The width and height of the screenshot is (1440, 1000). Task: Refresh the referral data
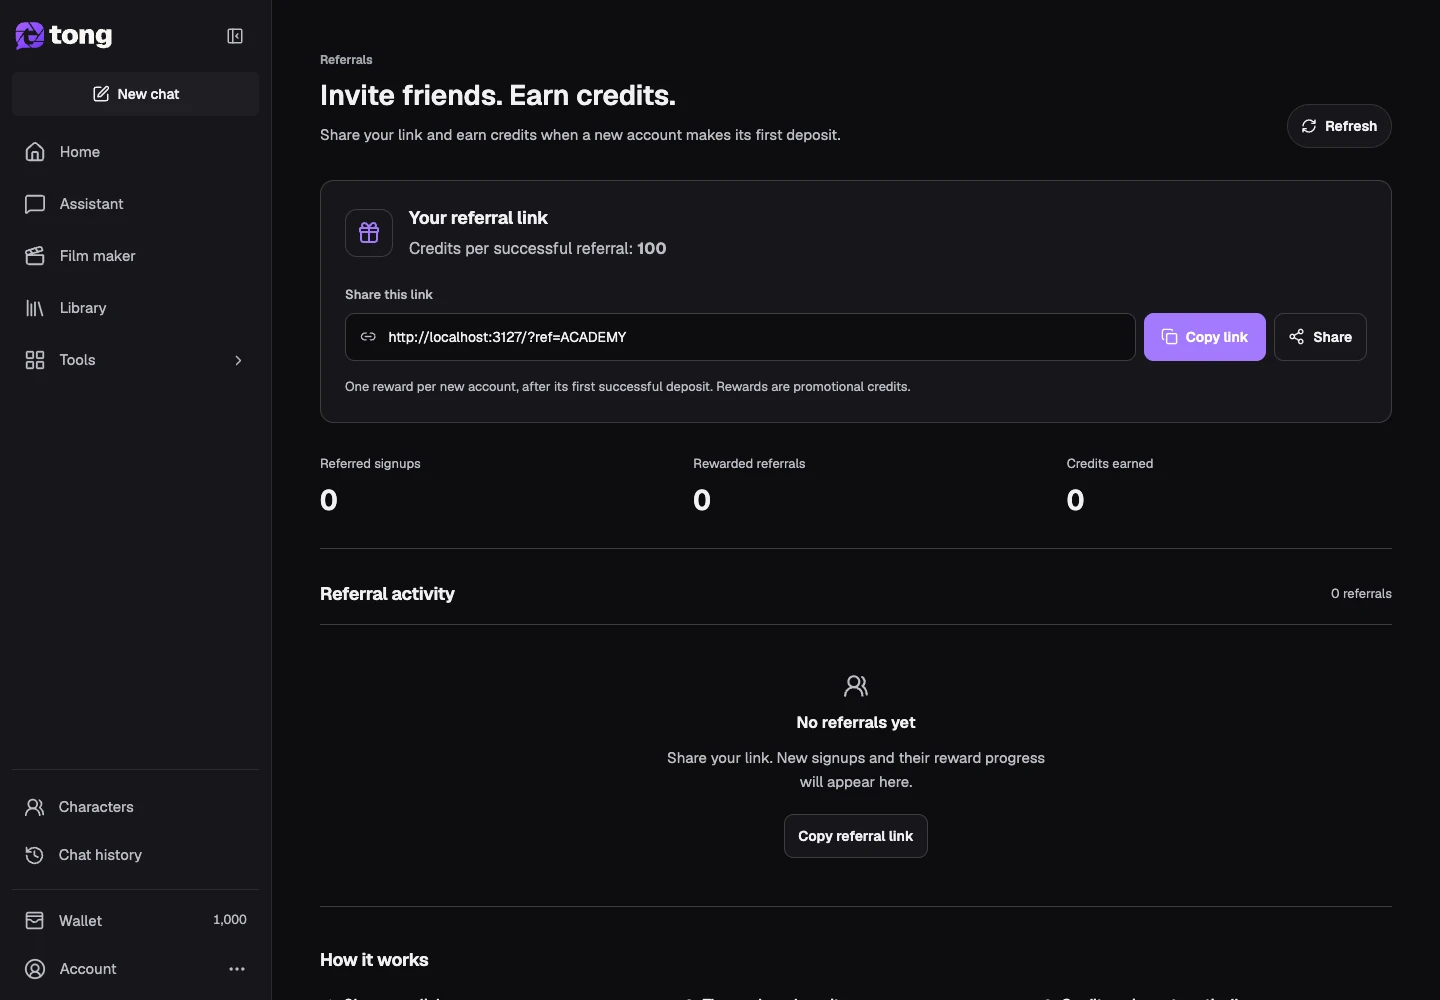pos(1339,126)
